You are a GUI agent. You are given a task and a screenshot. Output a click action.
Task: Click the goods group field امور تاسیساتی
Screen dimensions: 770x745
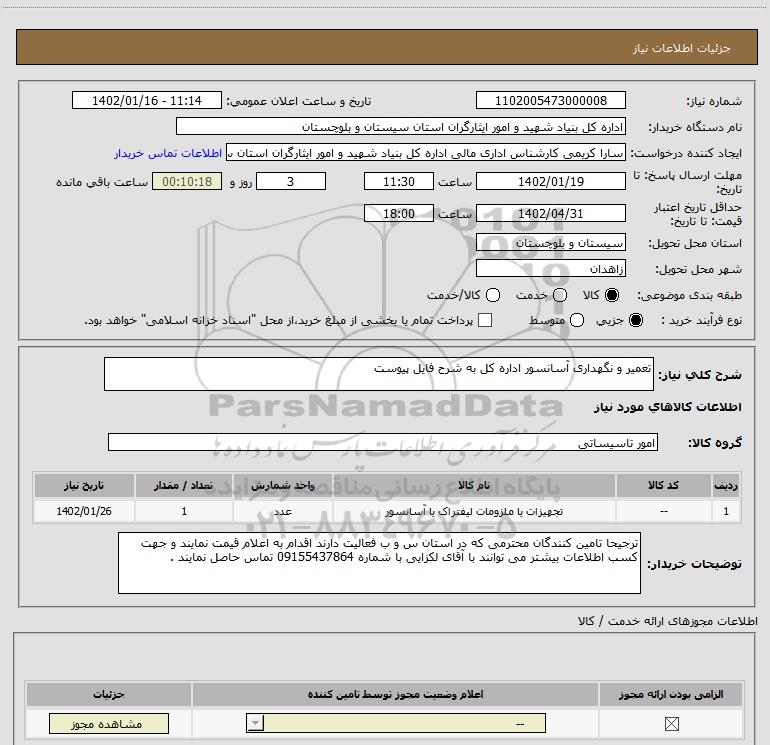point(383,442)
